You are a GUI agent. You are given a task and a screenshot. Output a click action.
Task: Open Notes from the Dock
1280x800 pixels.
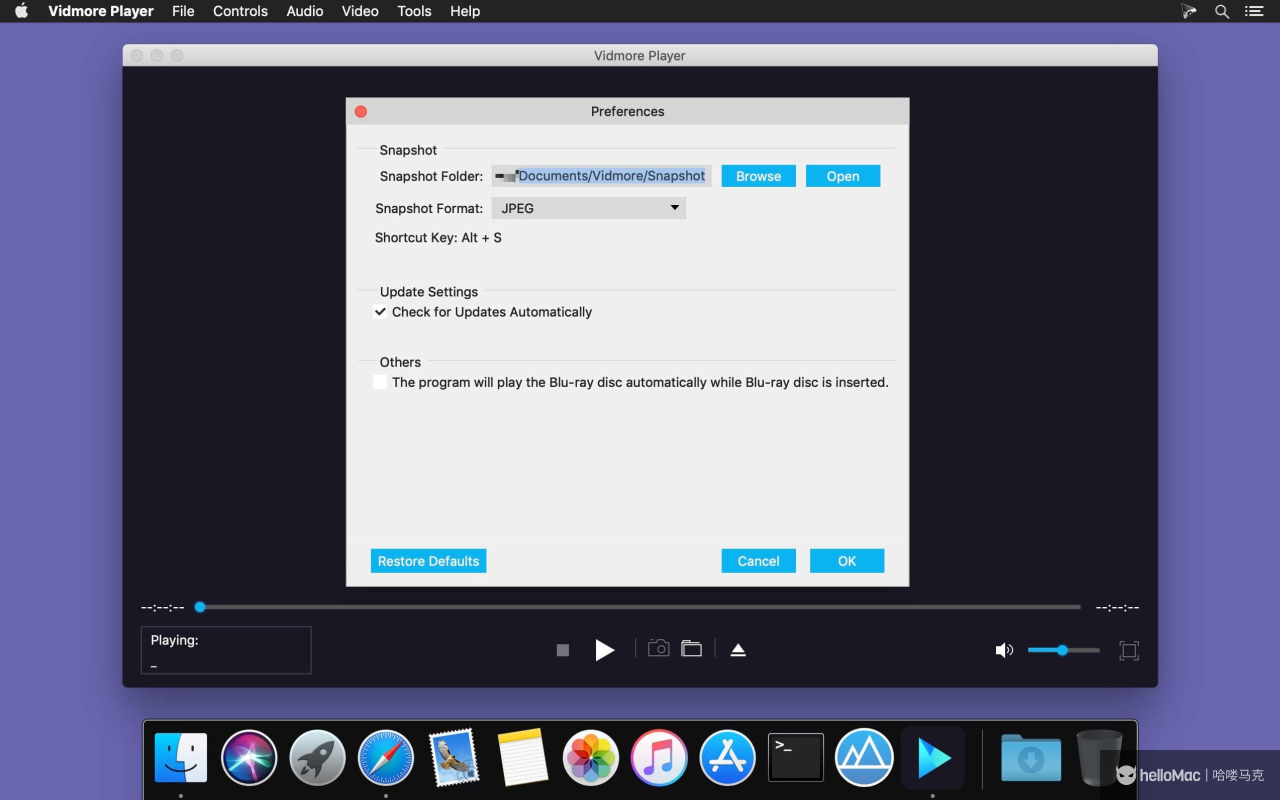(522, 757)
